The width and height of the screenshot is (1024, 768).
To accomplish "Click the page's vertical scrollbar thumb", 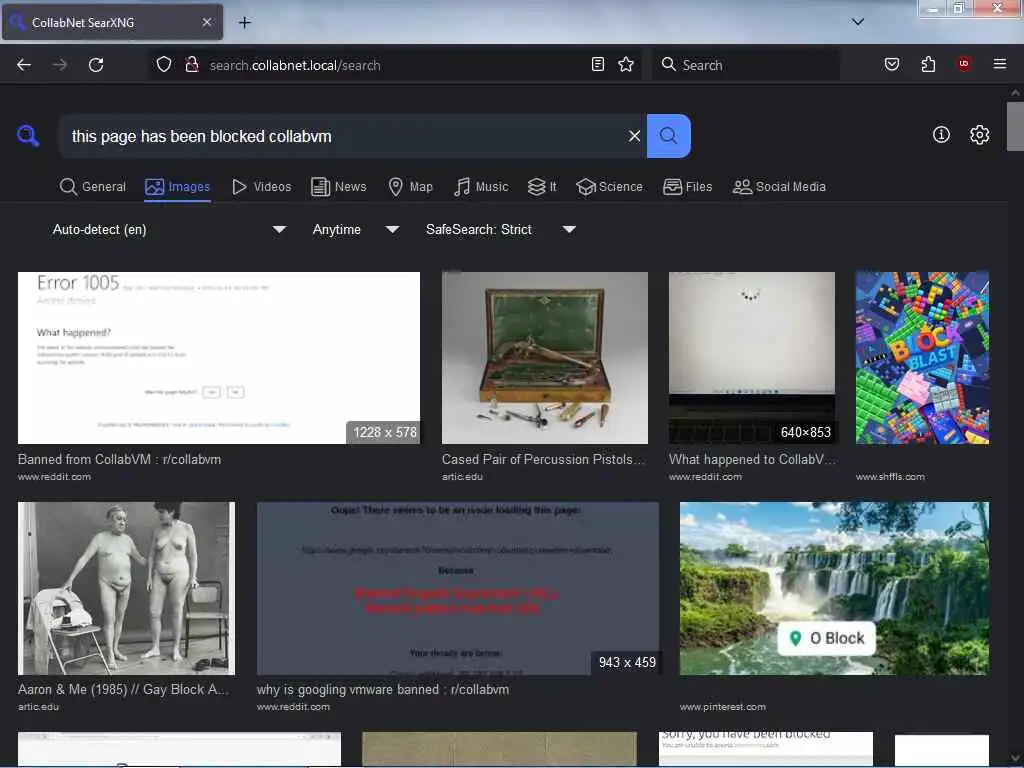I will click(1015, 126).
